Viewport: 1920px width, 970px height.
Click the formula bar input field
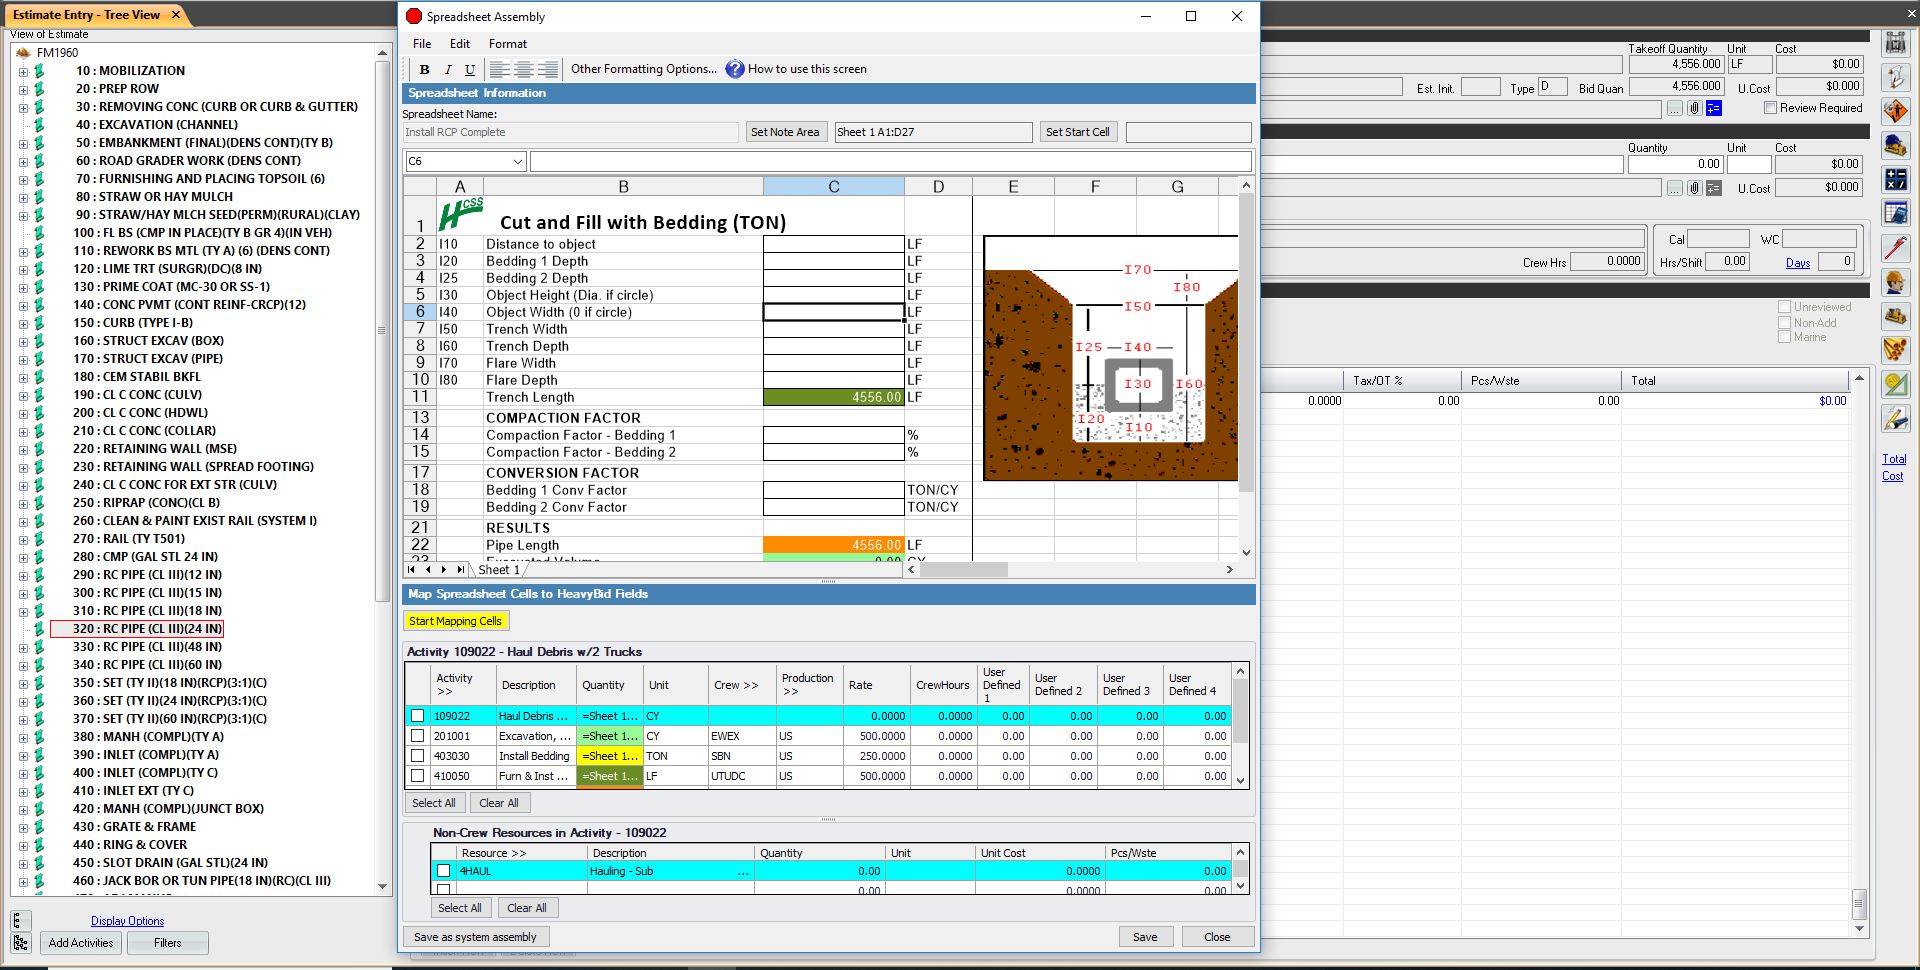coord(890,161)
